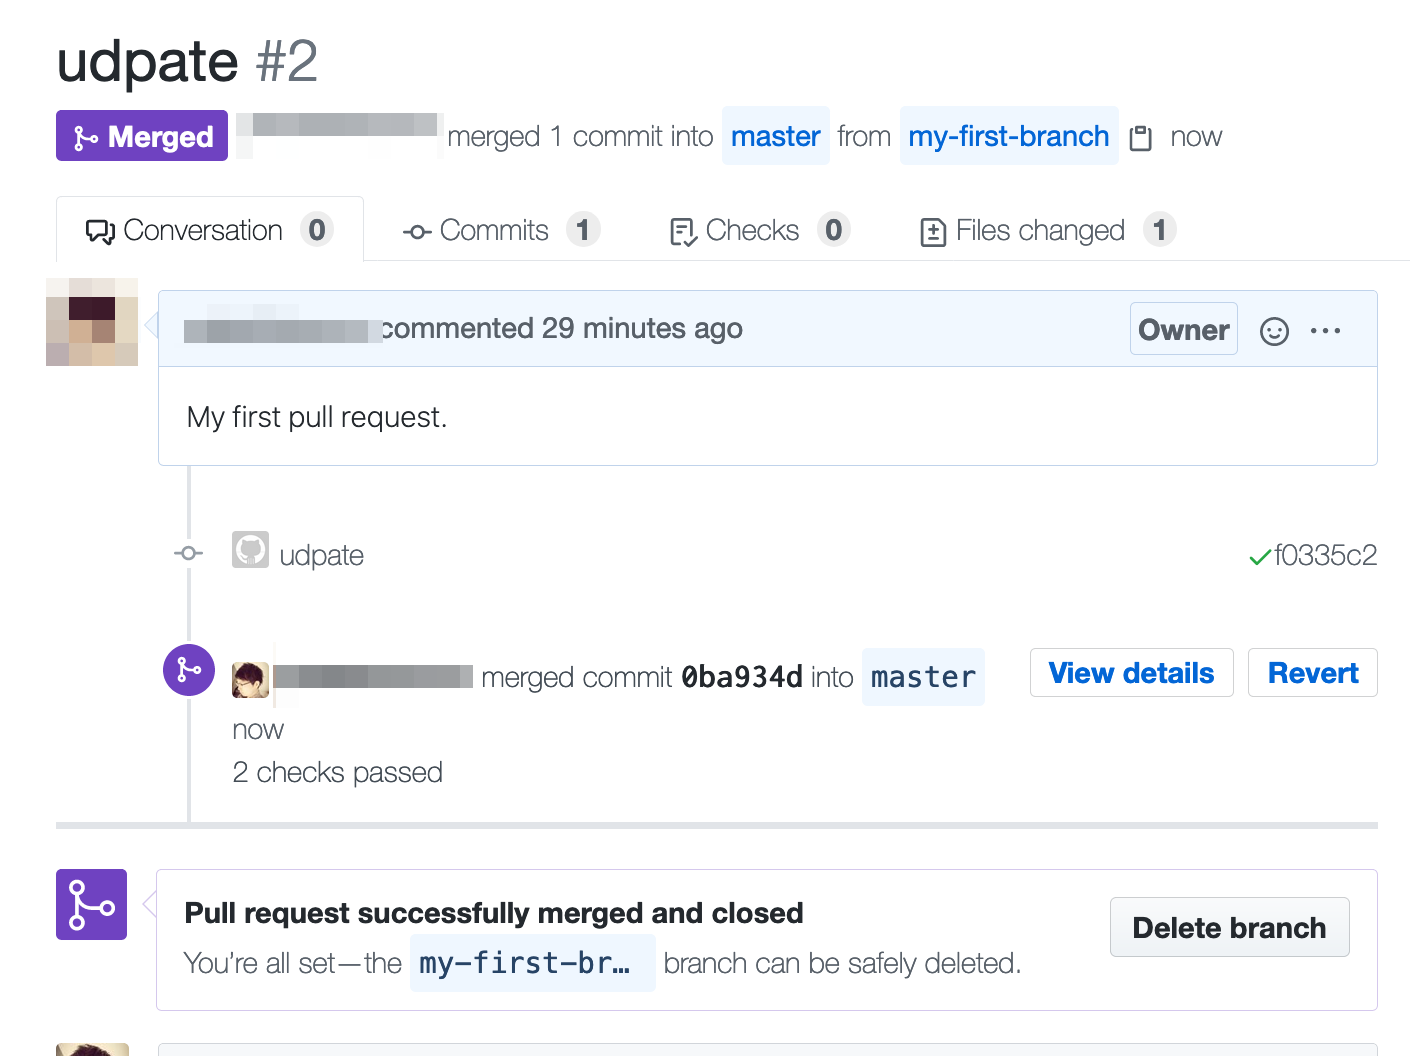Add reaction with smiley face icon

pyautogui.click(x=1274, y=331)
